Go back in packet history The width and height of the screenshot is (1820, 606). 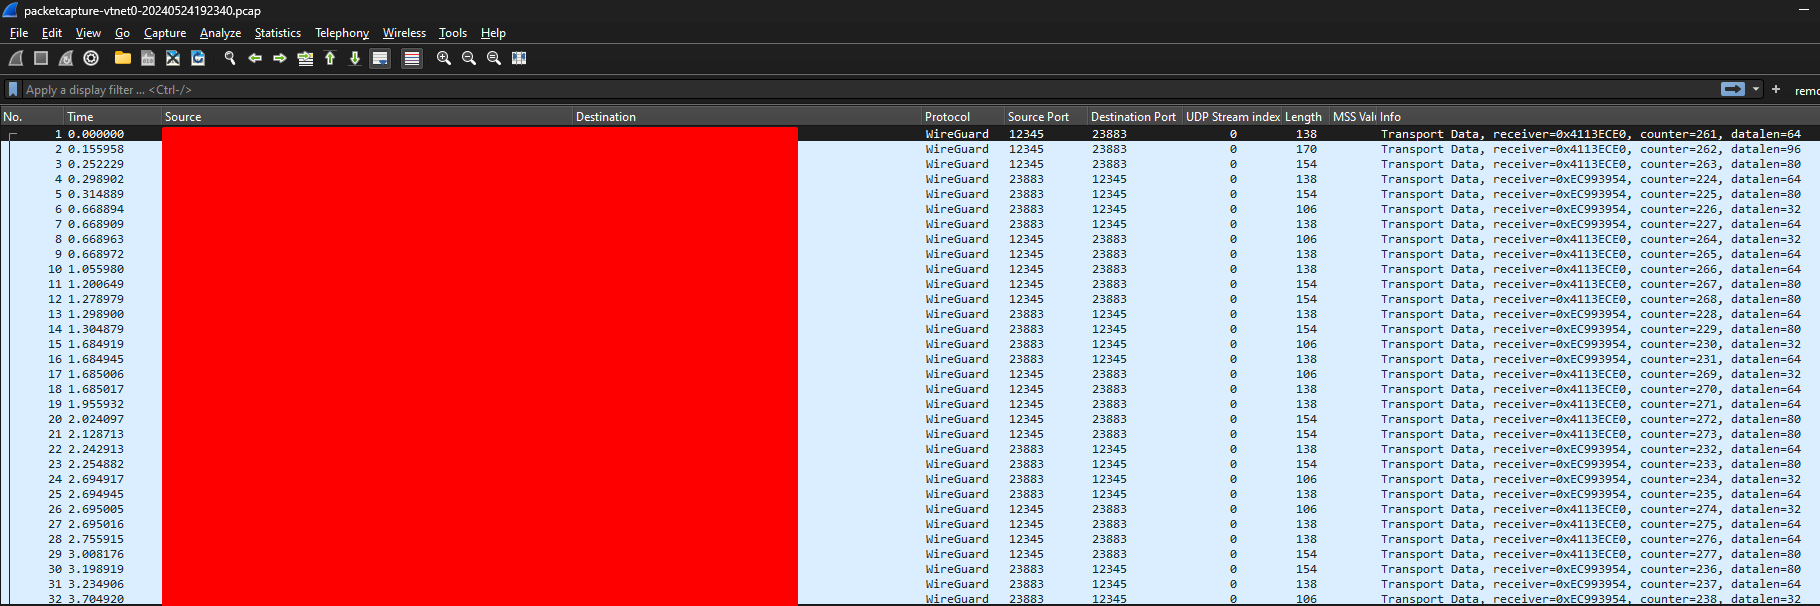pos(255,59)
